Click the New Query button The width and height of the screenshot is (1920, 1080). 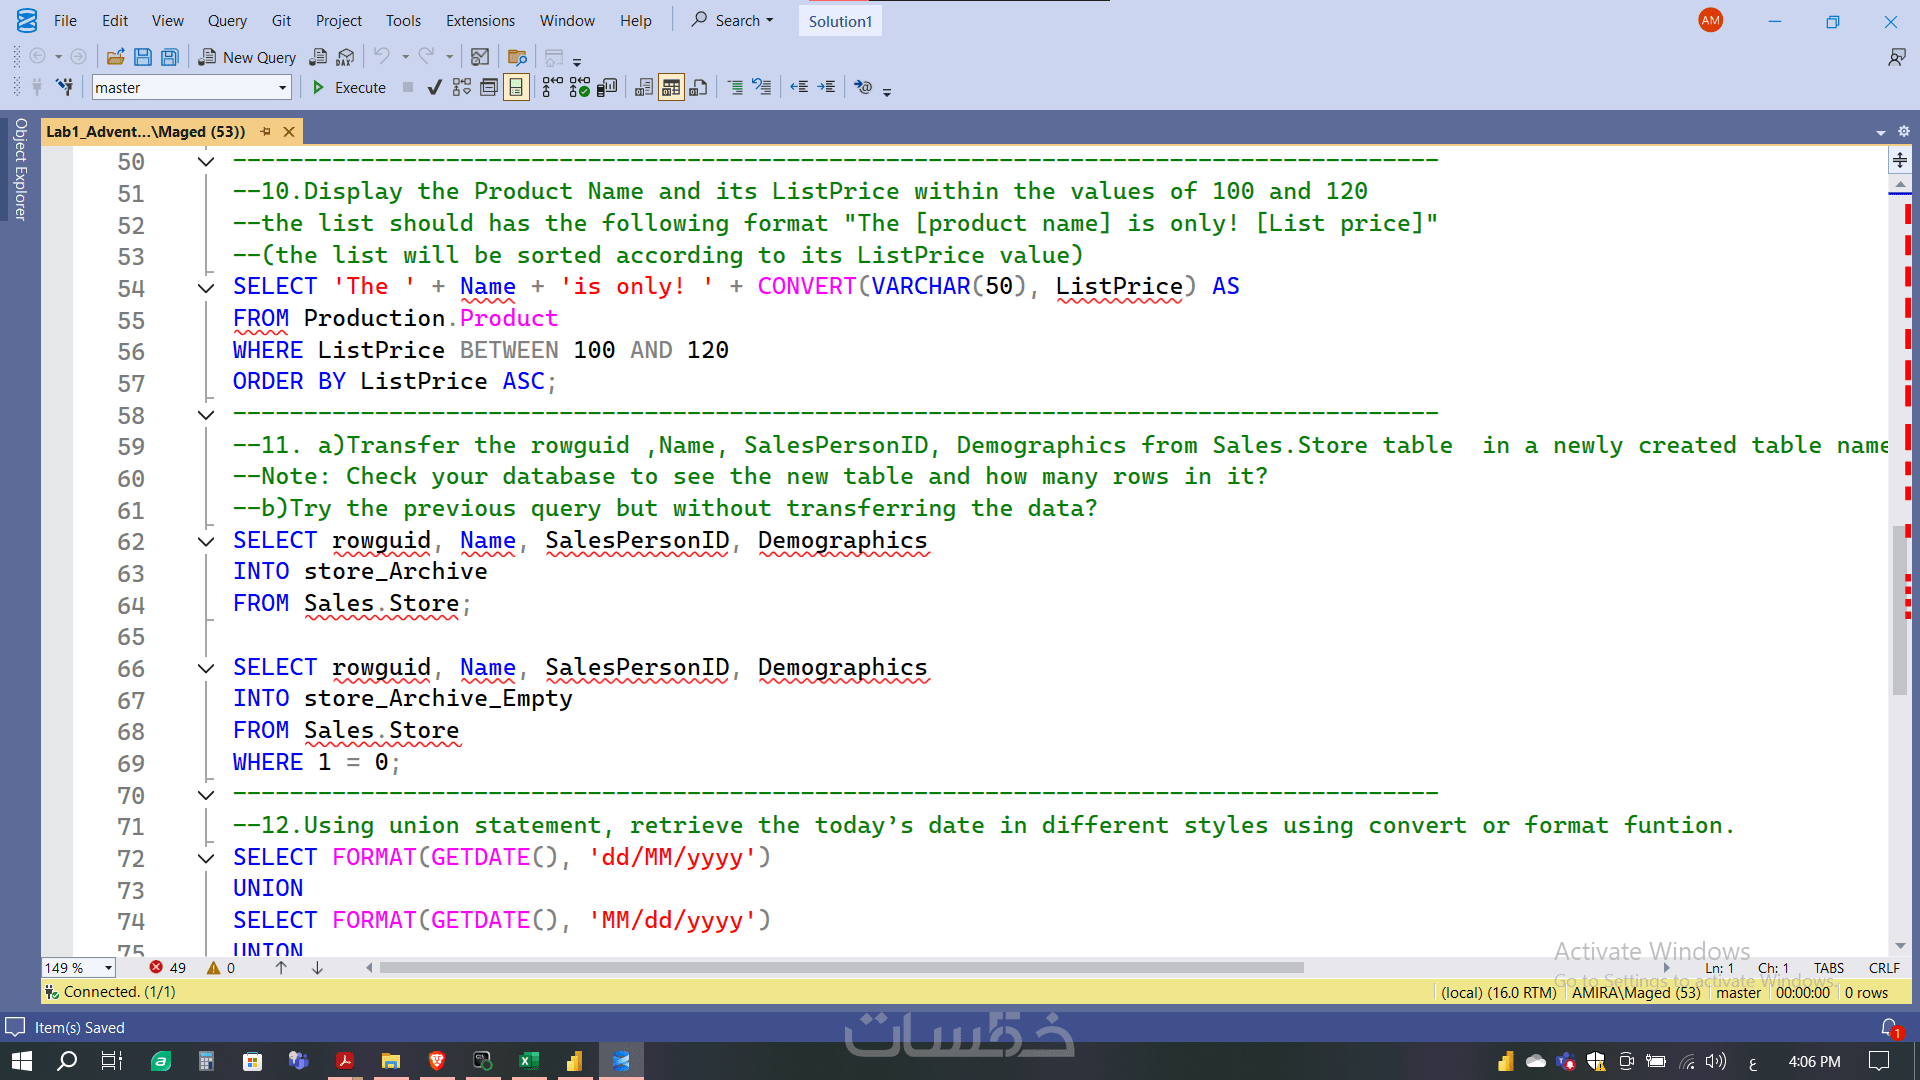[247, 58]
